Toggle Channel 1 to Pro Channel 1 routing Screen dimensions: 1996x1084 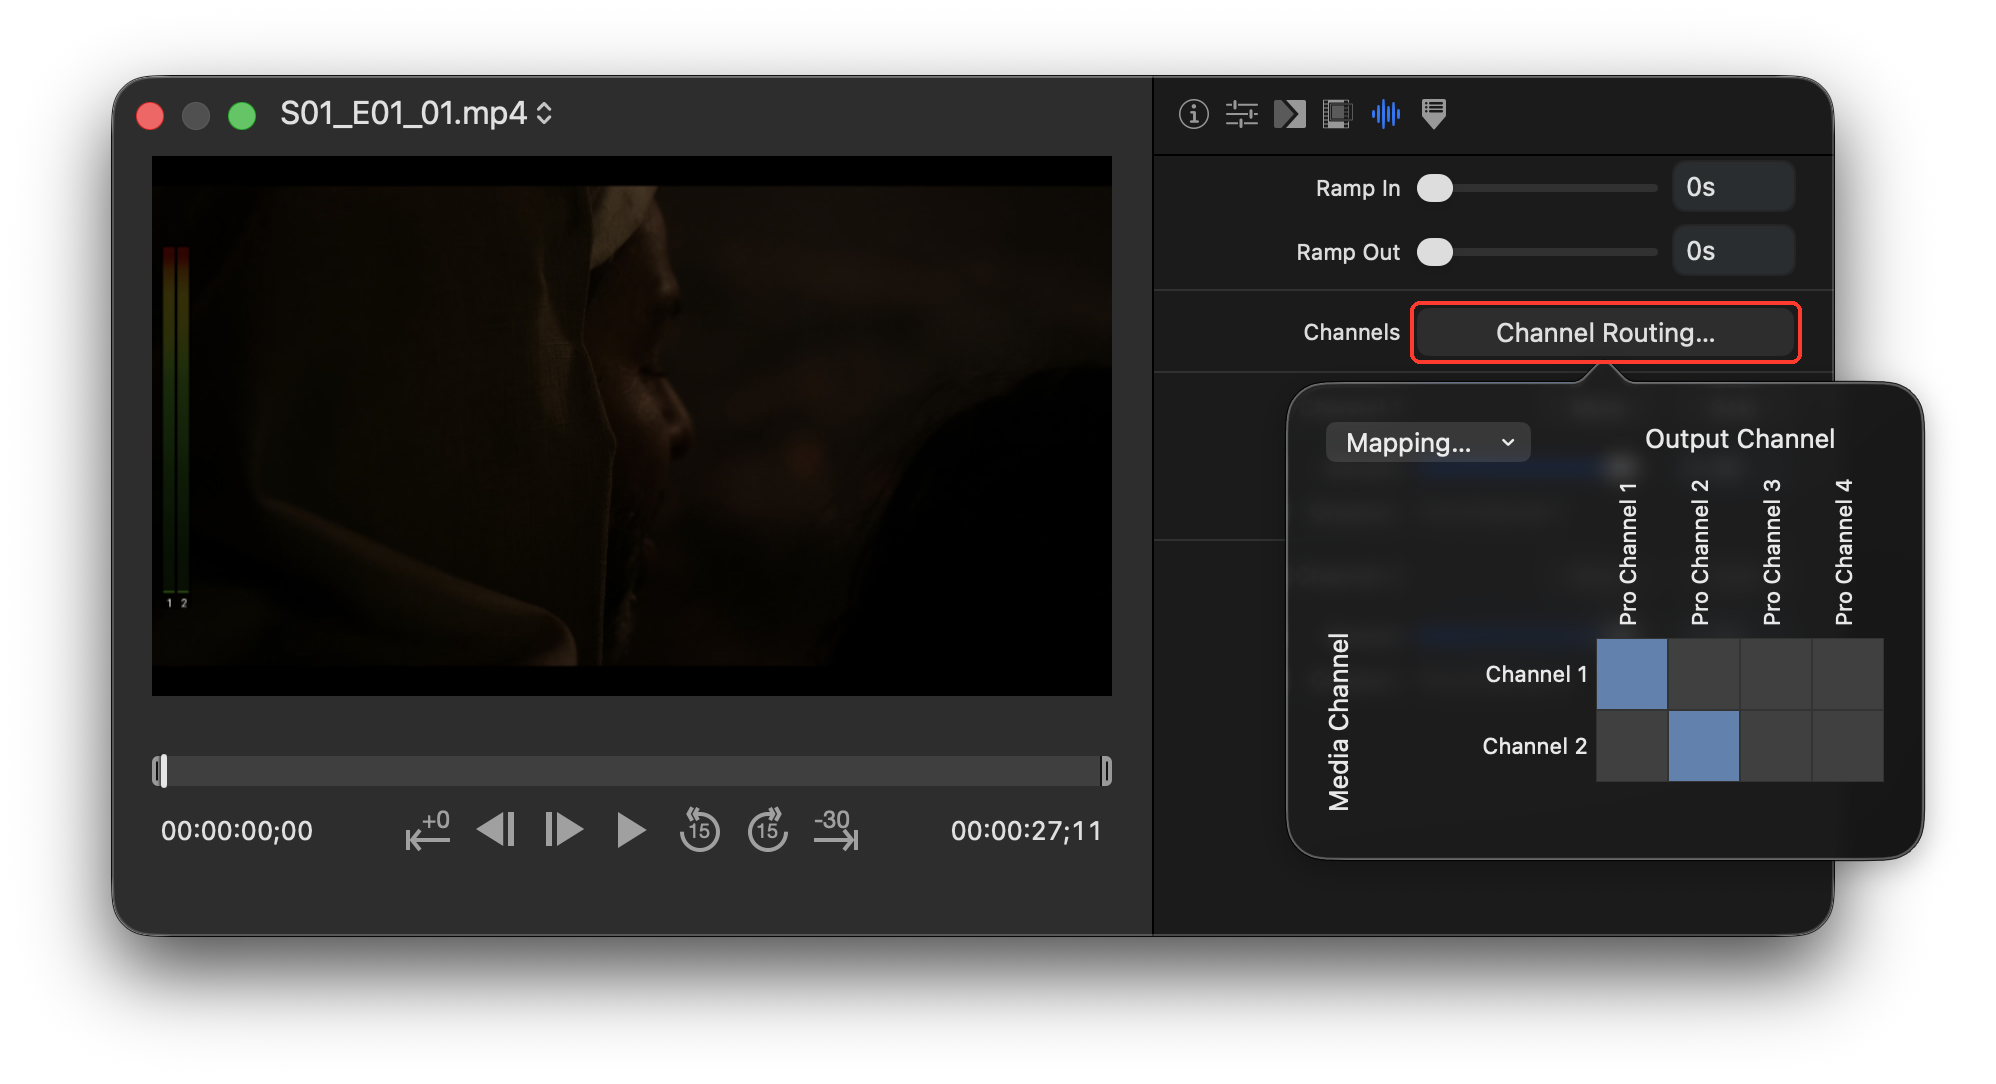(1632, 674)
